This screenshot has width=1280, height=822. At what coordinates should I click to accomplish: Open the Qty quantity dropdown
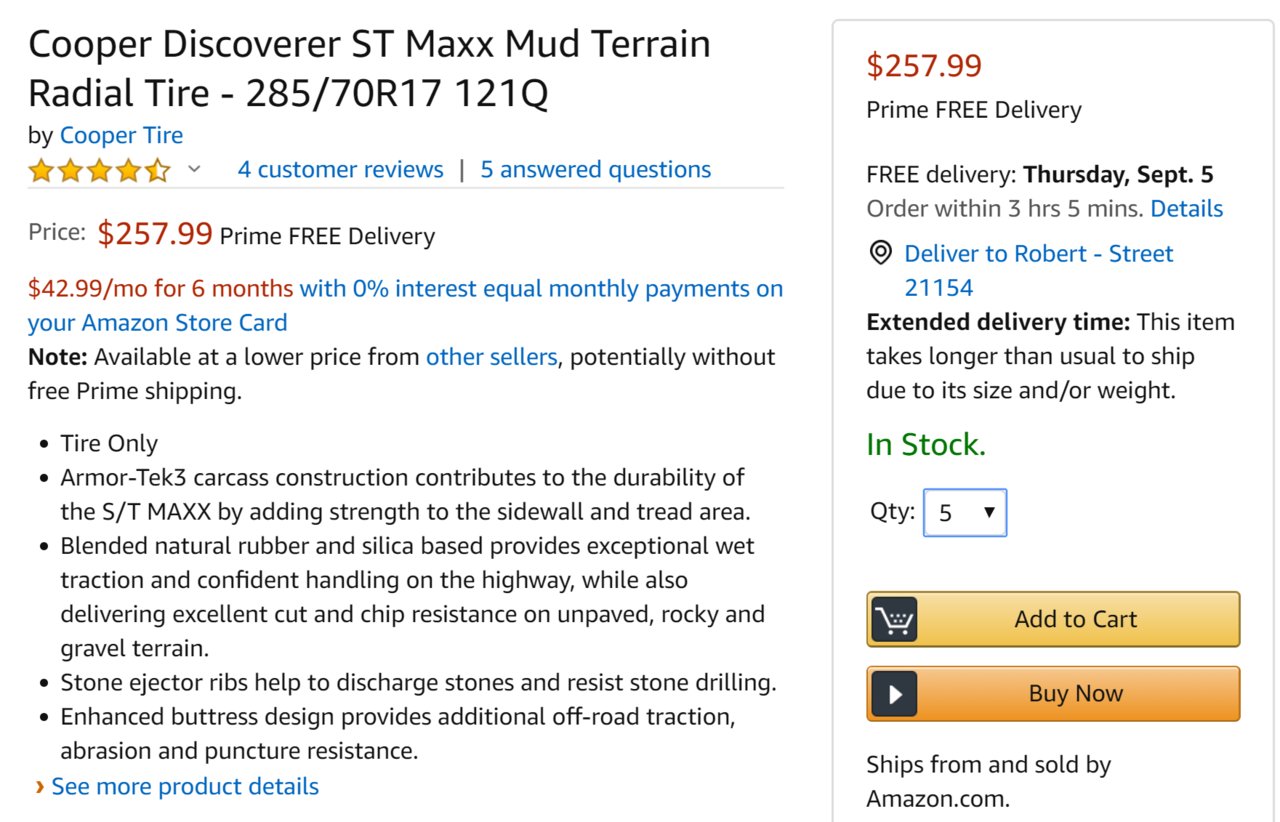pos(964,513)
